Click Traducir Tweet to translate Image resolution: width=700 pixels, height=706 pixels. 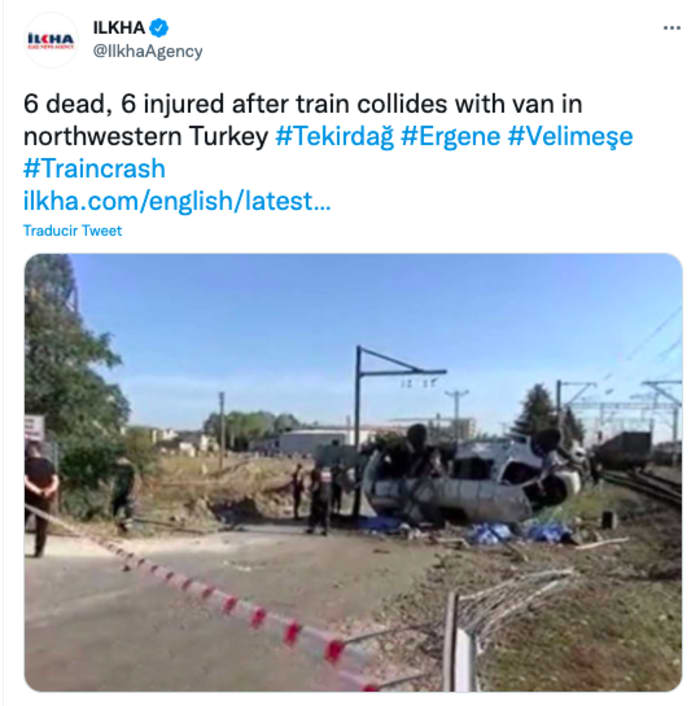coord(72,231)
